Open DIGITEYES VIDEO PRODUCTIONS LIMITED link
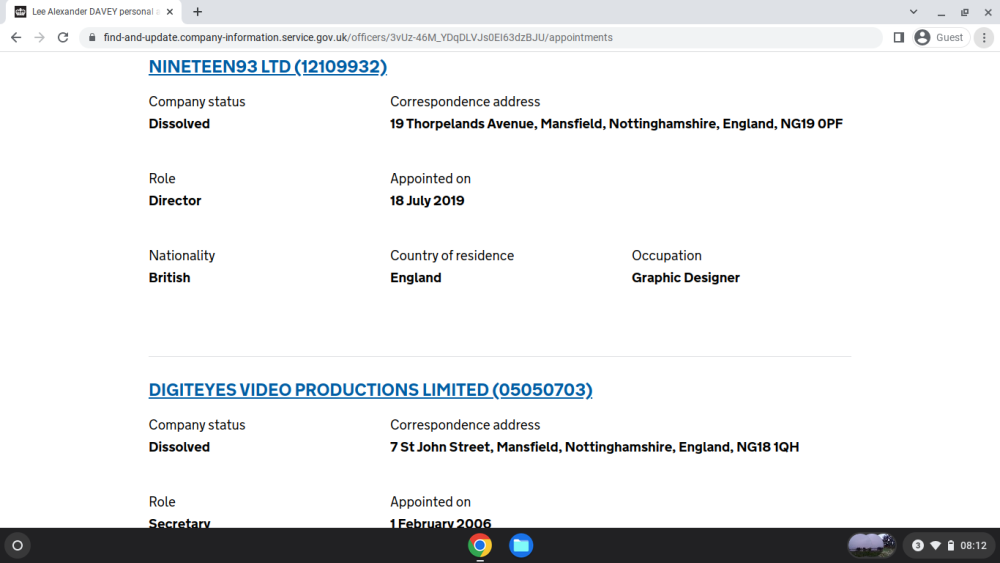Viewport: 1000px width, 563px height. point(371,390)
